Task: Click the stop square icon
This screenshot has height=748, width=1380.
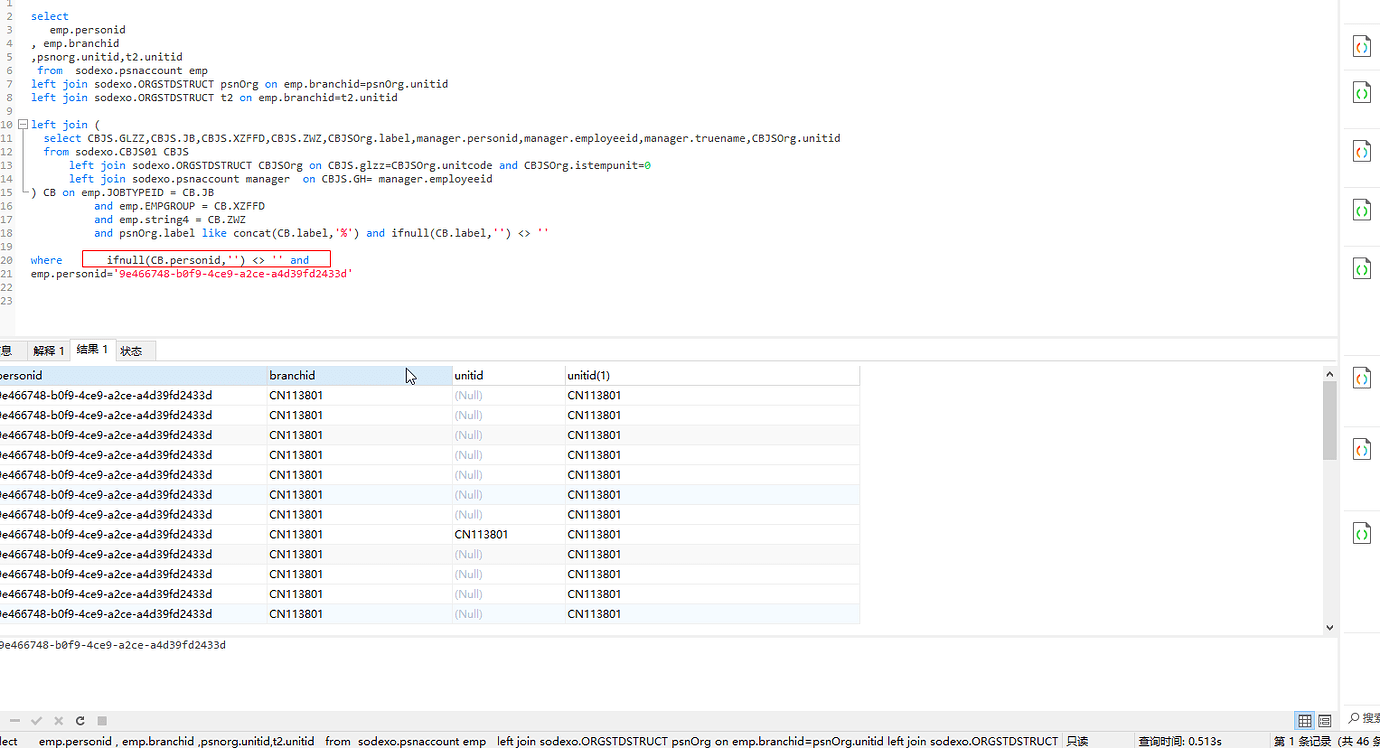Action: pyautogui.click(x=102, y=720)
